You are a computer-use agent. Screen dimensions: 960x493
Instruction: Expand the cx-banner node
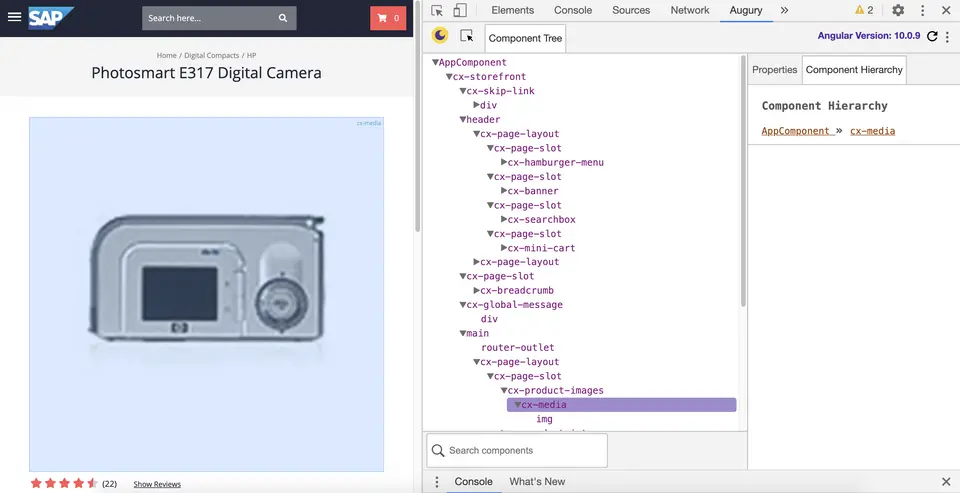[504, 191]
